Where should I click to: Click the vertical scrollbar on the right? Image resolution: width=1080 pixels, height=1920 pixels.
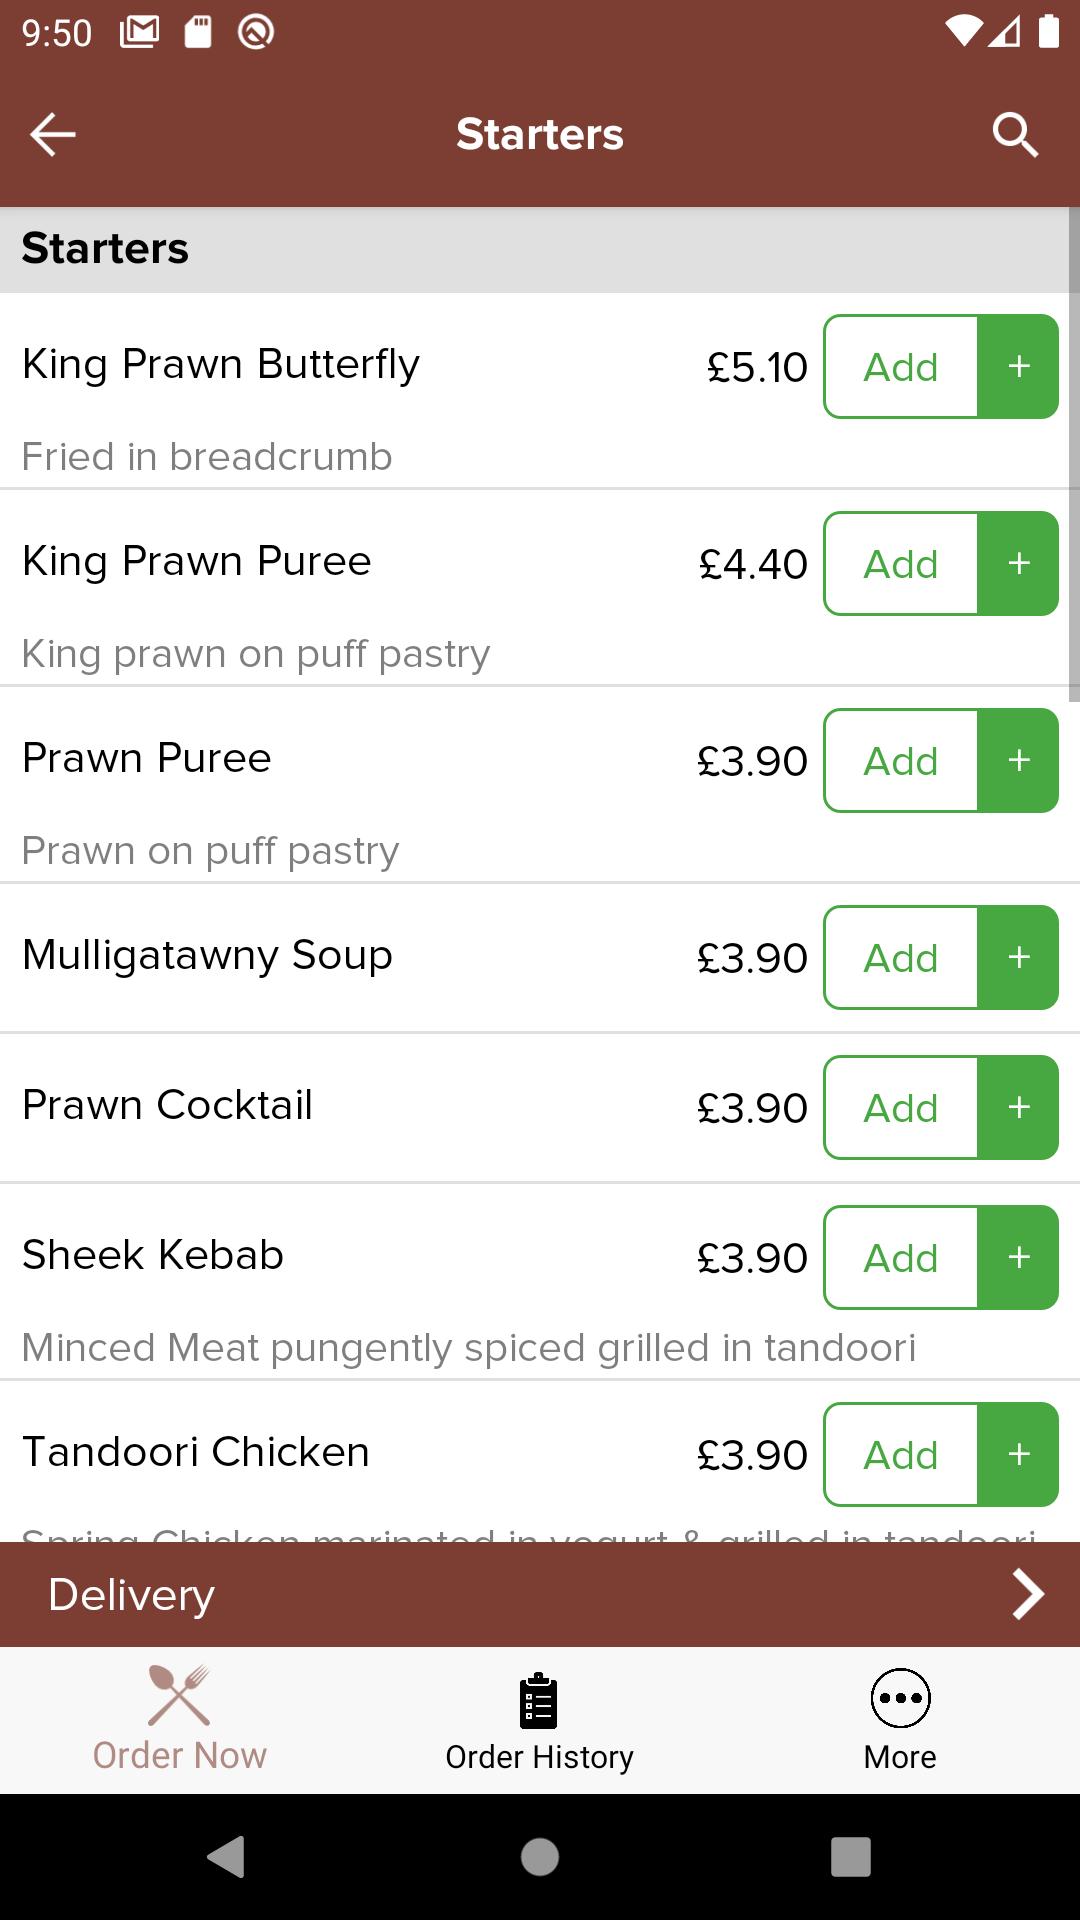(1074, 454)
